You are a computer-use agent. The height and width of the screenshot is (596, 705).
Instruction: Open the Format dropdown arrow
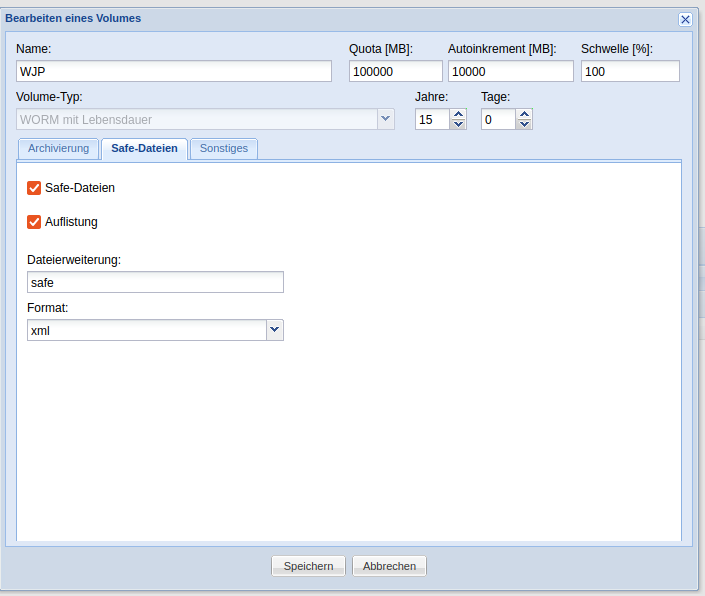[275, 330]
